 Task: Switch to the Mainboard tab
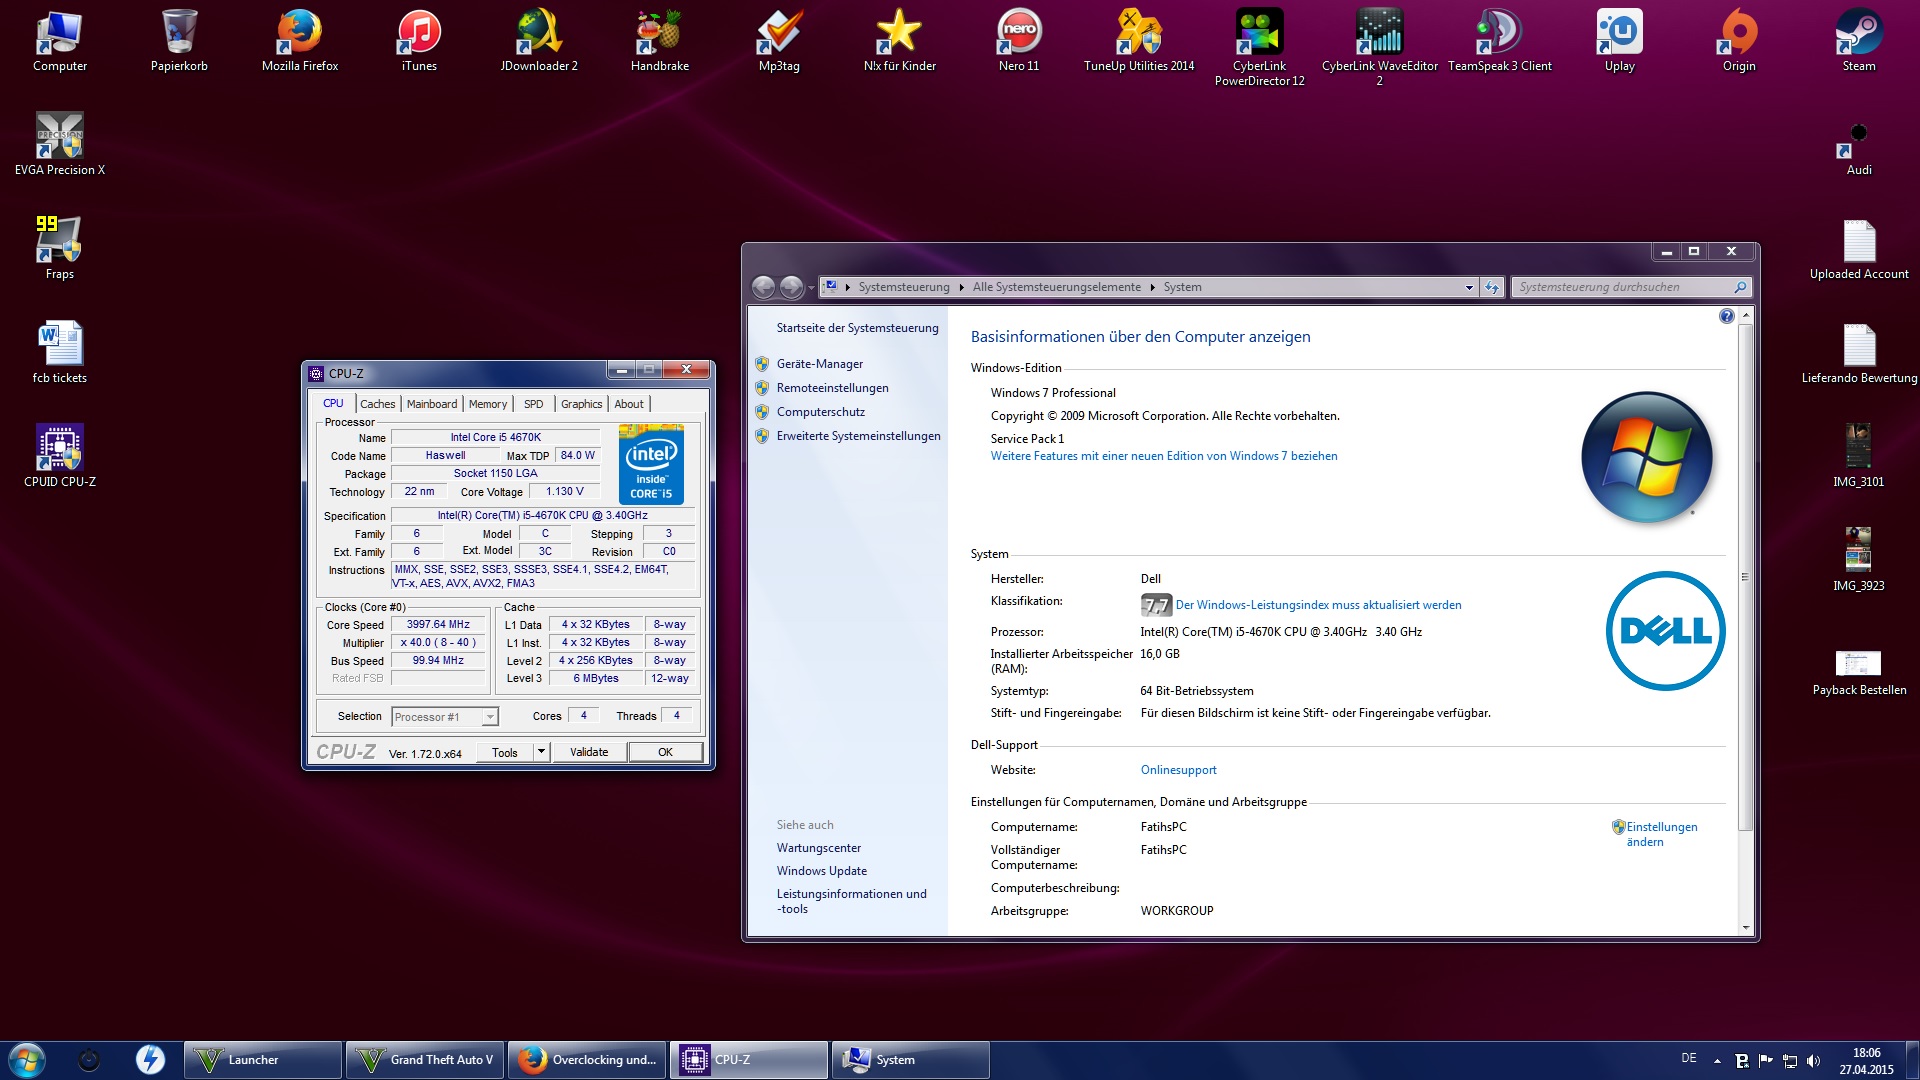[431, 404]
